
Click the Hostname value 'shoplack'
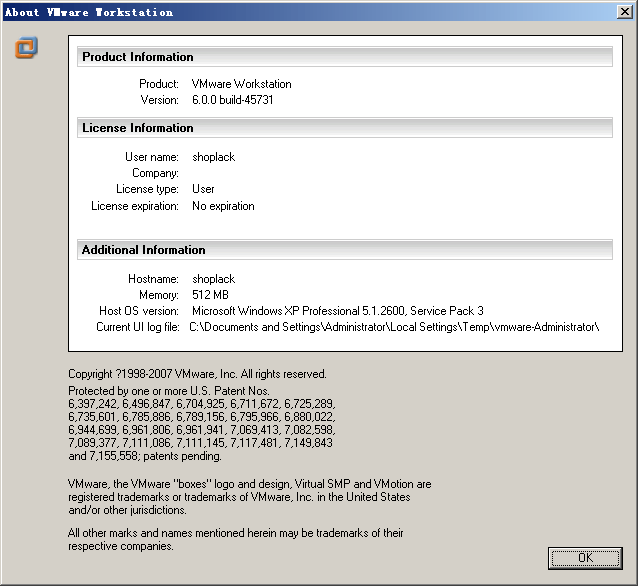(x=214, y=279)
